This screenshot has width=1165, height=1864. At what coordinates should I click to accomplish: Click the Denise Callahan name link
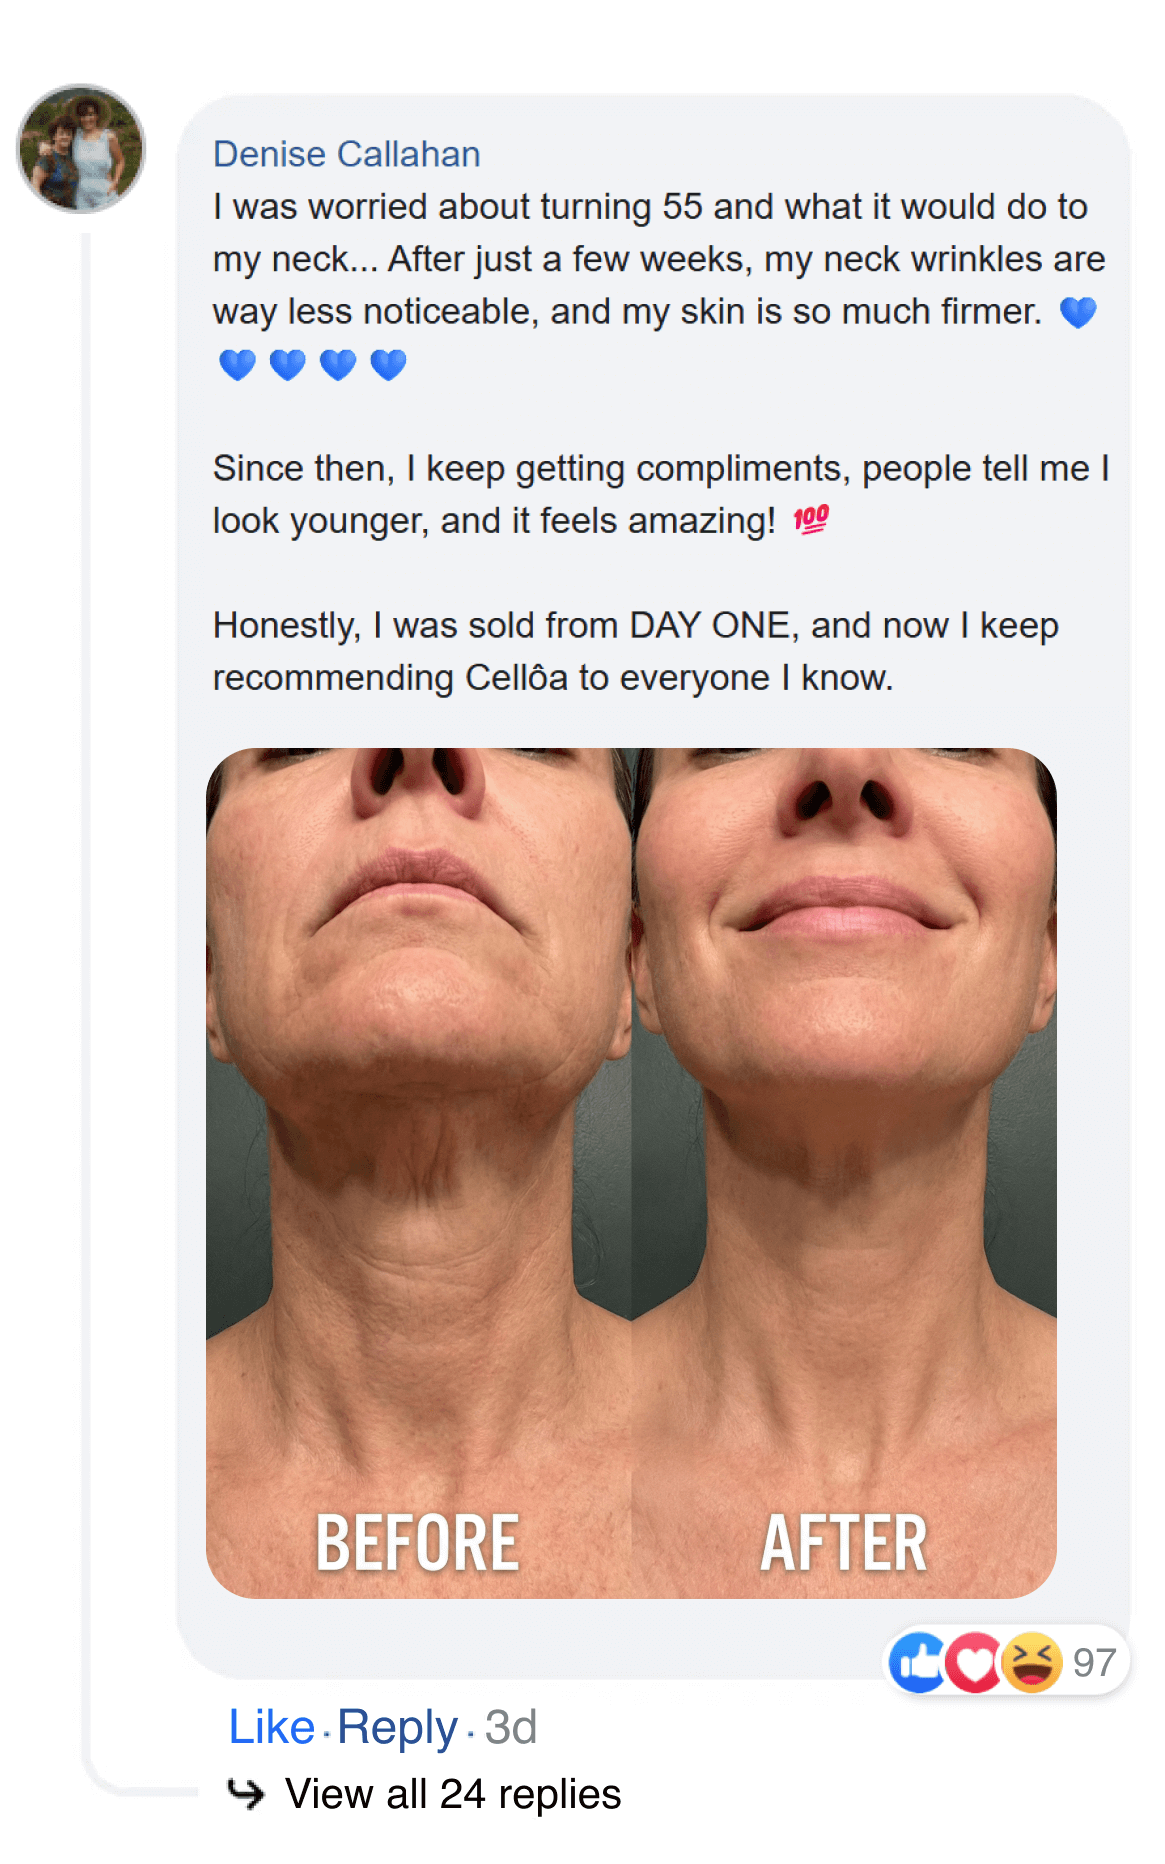pyautogui.click(x=346, y=154)
